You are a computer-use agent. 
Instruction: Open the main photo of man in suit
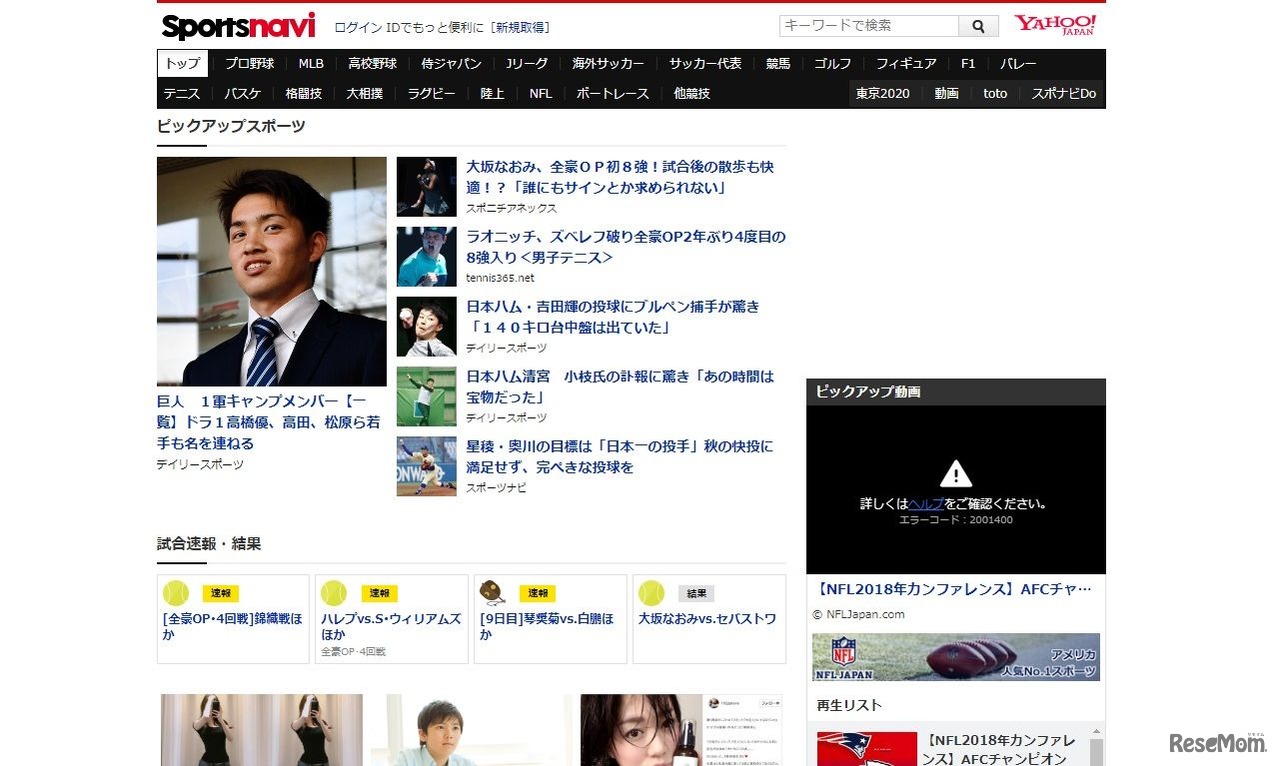272,271
